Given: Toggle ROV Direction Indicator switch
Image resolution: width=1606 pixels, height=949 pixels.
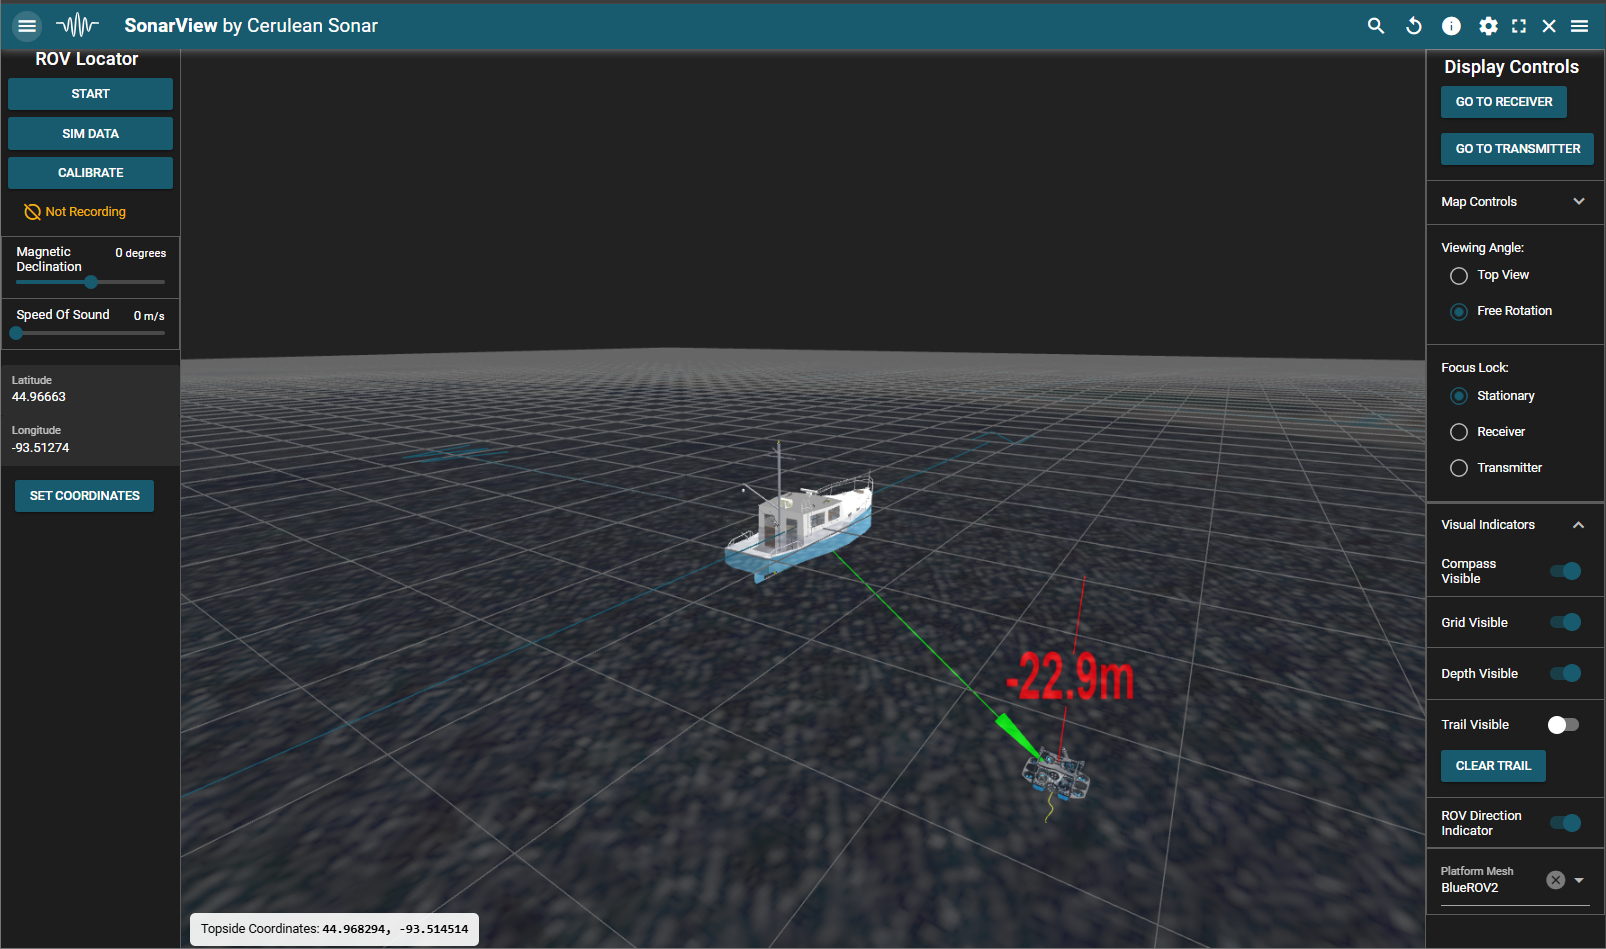Looking at the screenshot, I should click(x=1565, y=823).
